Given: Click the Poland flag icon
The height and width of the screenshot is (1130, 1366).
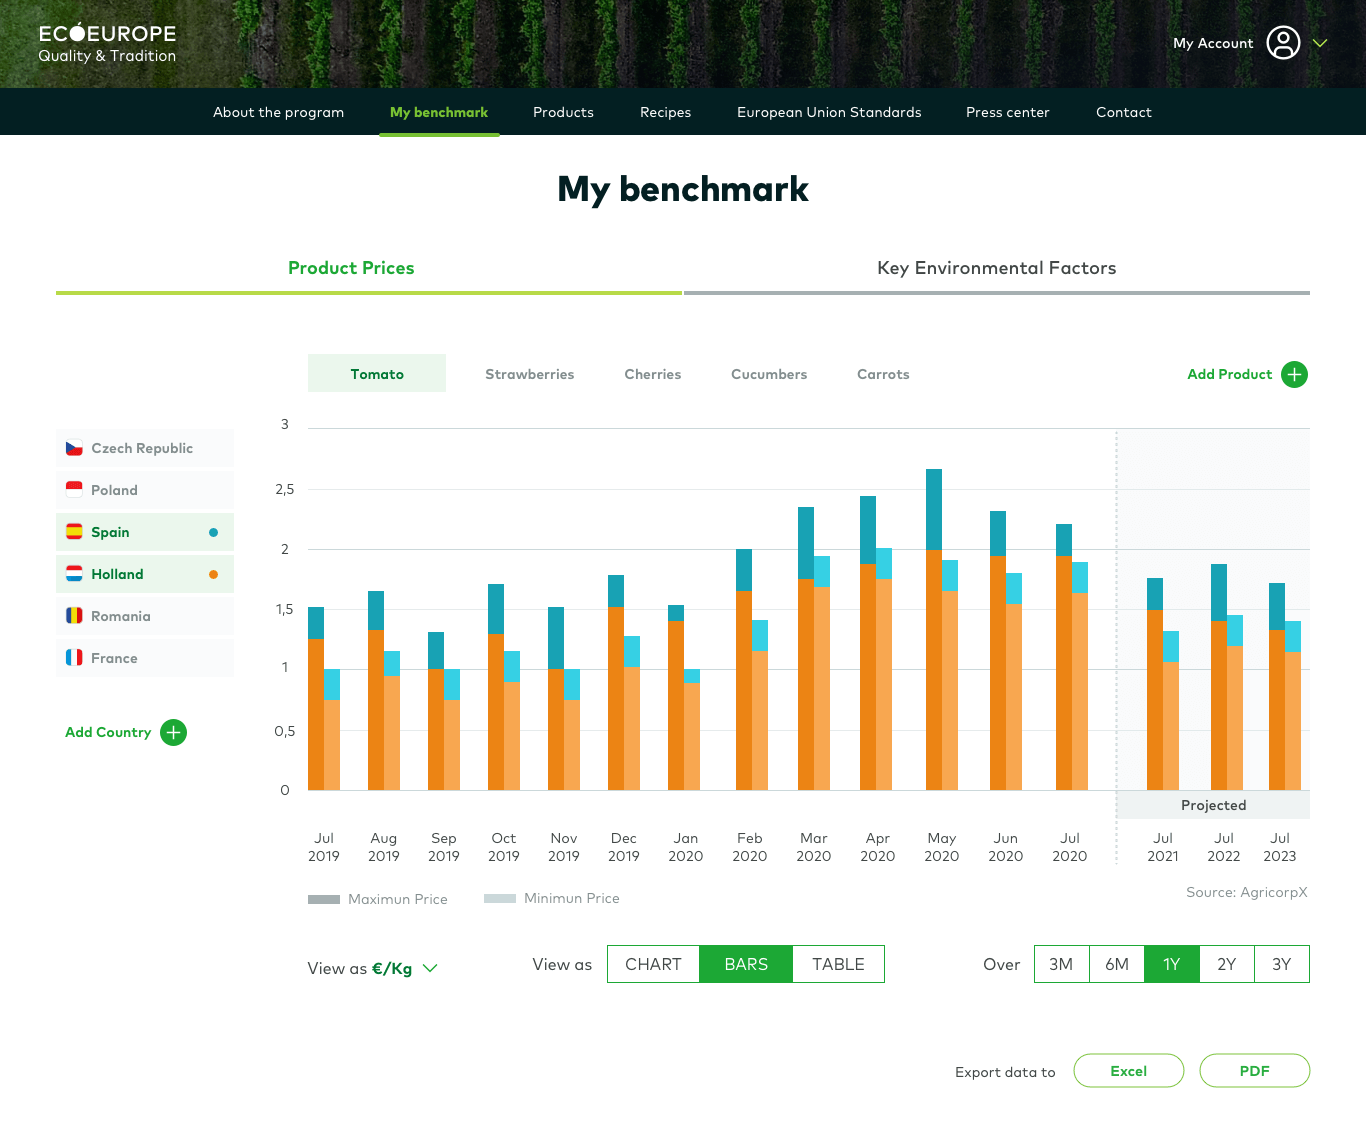Looking at the screenshot, I should (74, 489).
